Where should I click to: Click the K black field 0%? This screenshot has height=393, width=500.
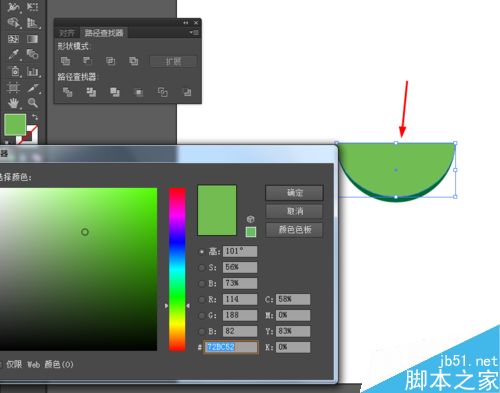(293, 347)
